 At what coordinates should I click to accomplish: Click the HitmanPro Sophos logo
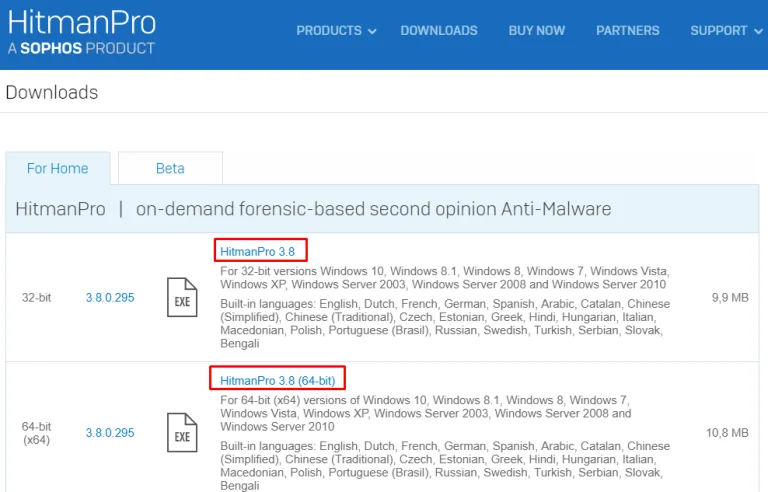click(x=81, y=32)
